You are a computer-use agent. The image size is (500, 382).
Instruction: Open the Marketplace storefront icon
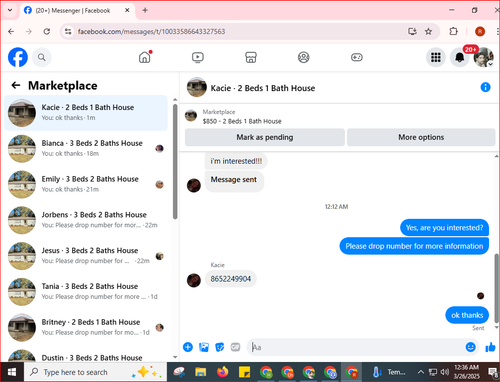[251, 57]
